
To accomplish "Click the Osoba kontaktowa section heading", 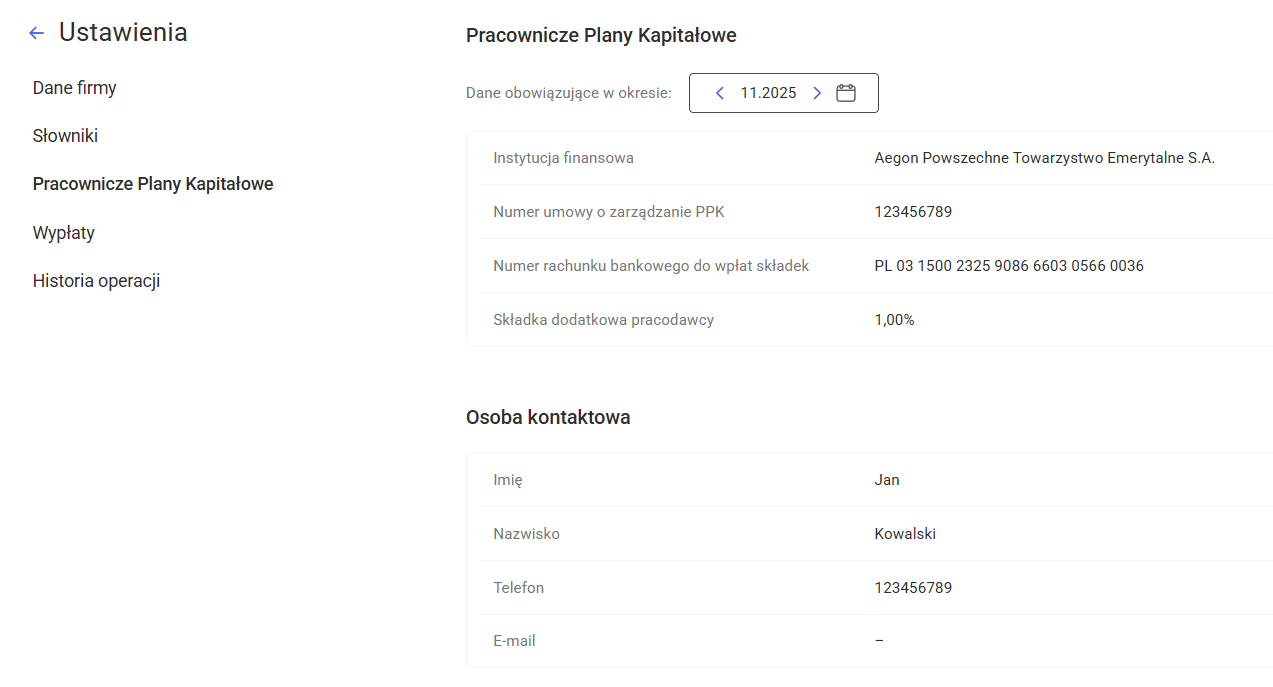I will tap(548, 417).
